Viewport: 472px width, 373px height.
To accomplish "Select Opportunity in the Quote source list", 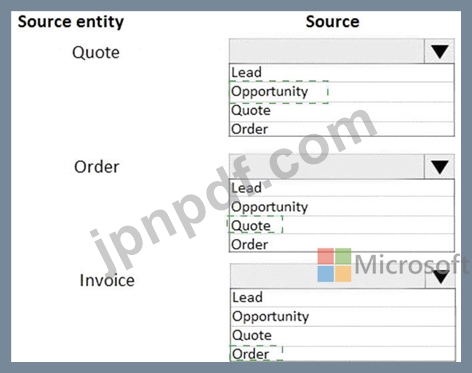I will pyautogui.click(x=342, y=92).
